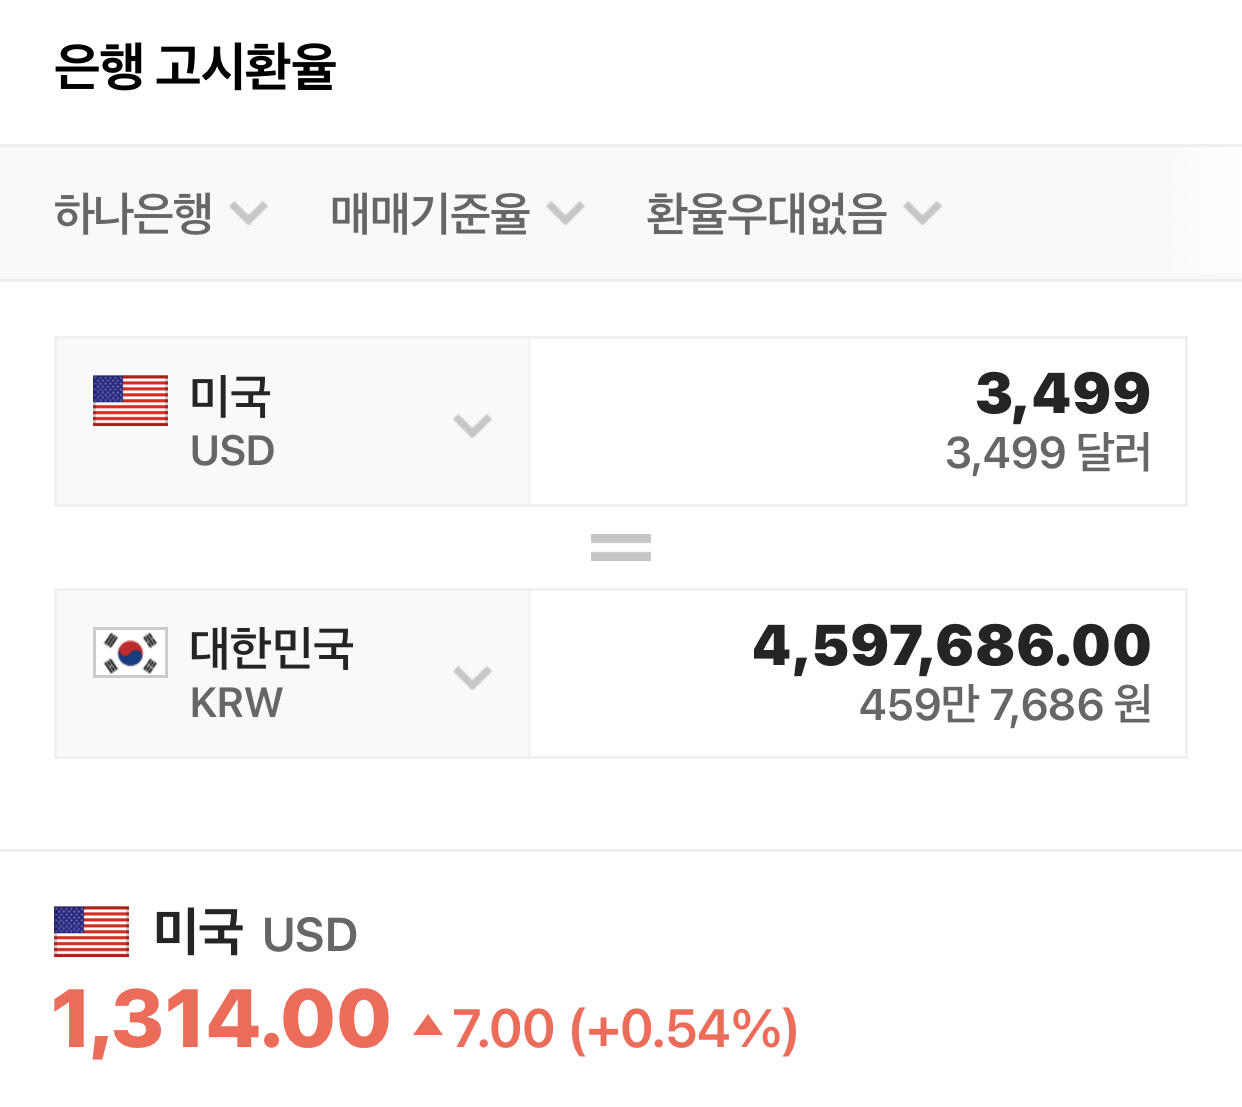This screenshot has width=1242, height=1107.
Task: Click the US flag icon in the USD selector
Action: tap(130, 400)
